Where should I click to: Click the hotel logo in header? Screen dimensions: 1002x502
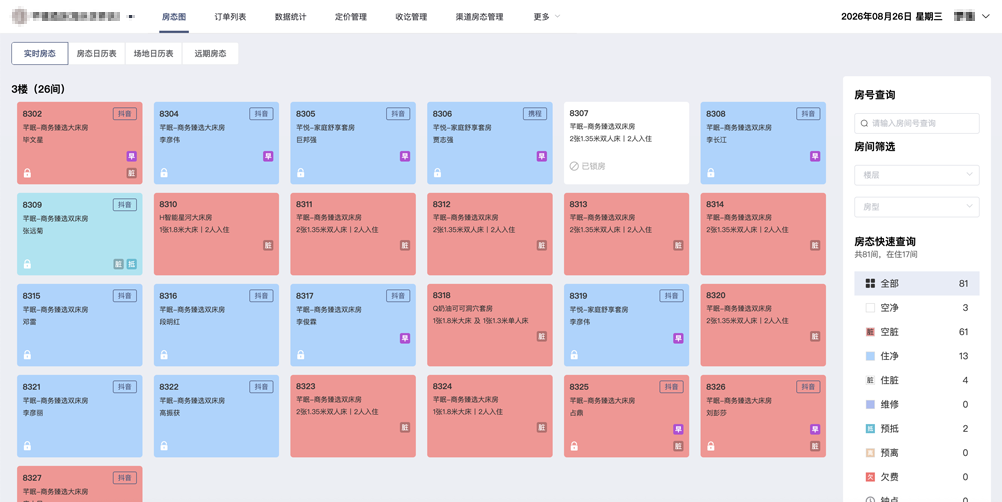pos(19,17)
